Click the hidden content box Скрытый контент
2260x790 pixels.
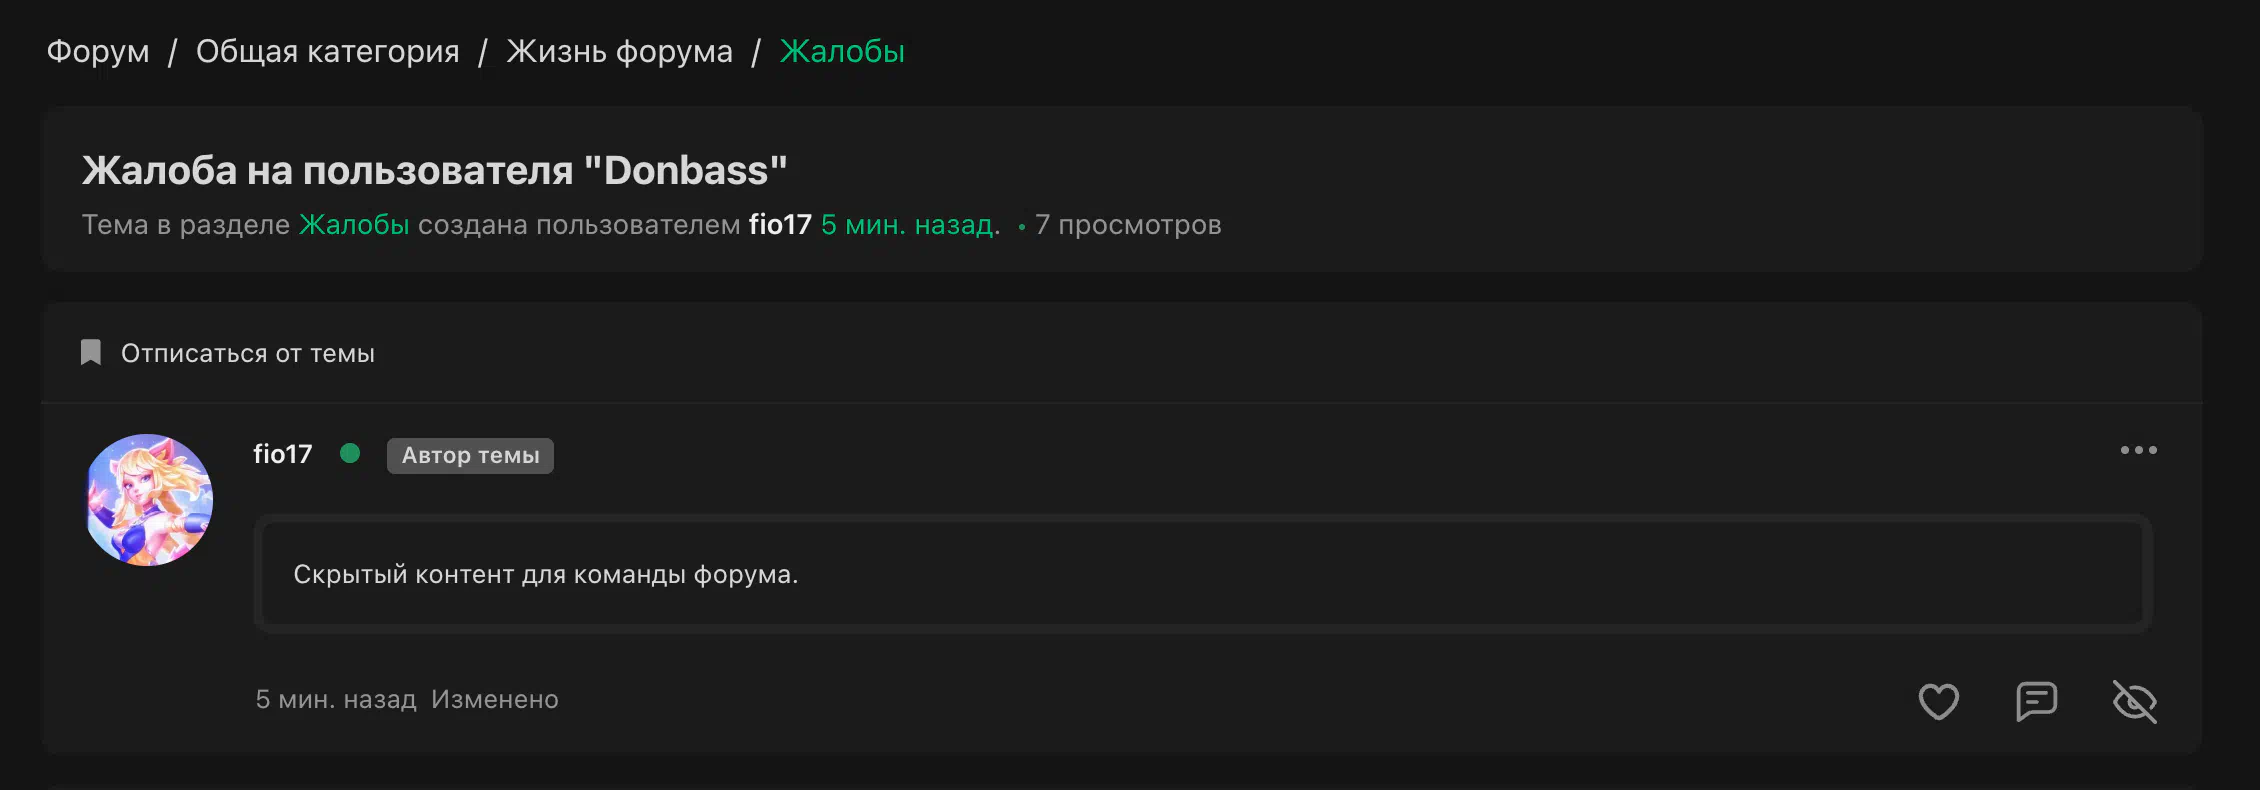point(1203,574)
